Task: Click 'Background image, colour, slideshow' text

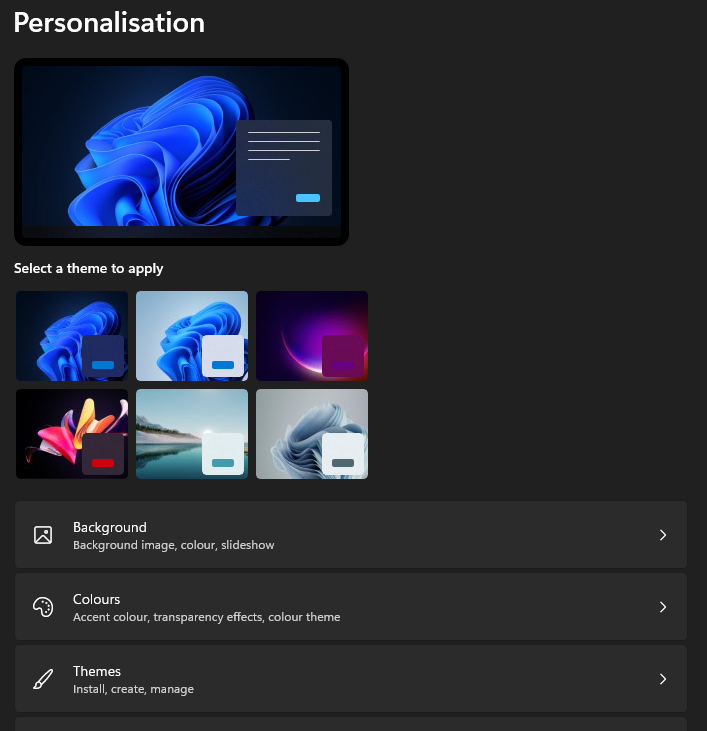Action: (173, 545)
